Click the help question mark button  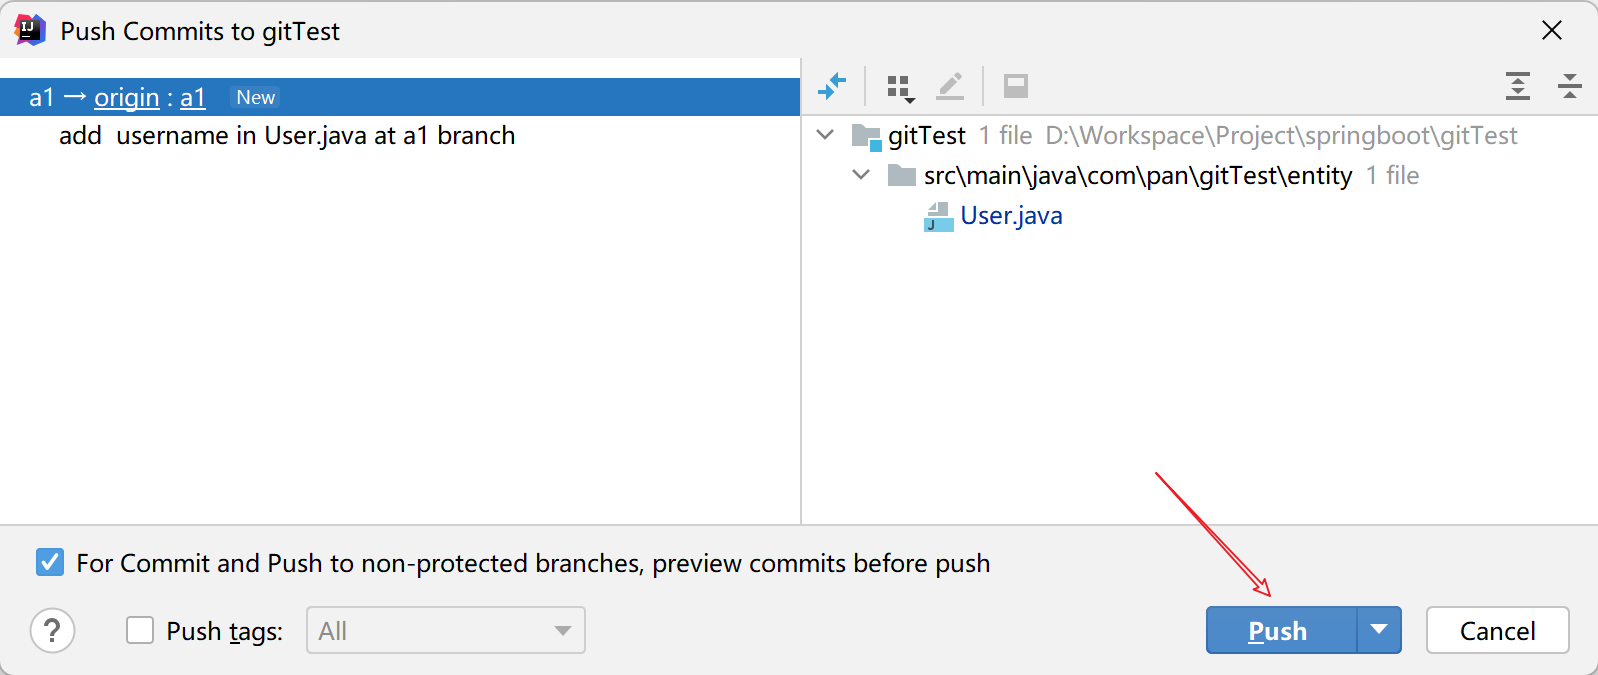click(x=53, y=631)
